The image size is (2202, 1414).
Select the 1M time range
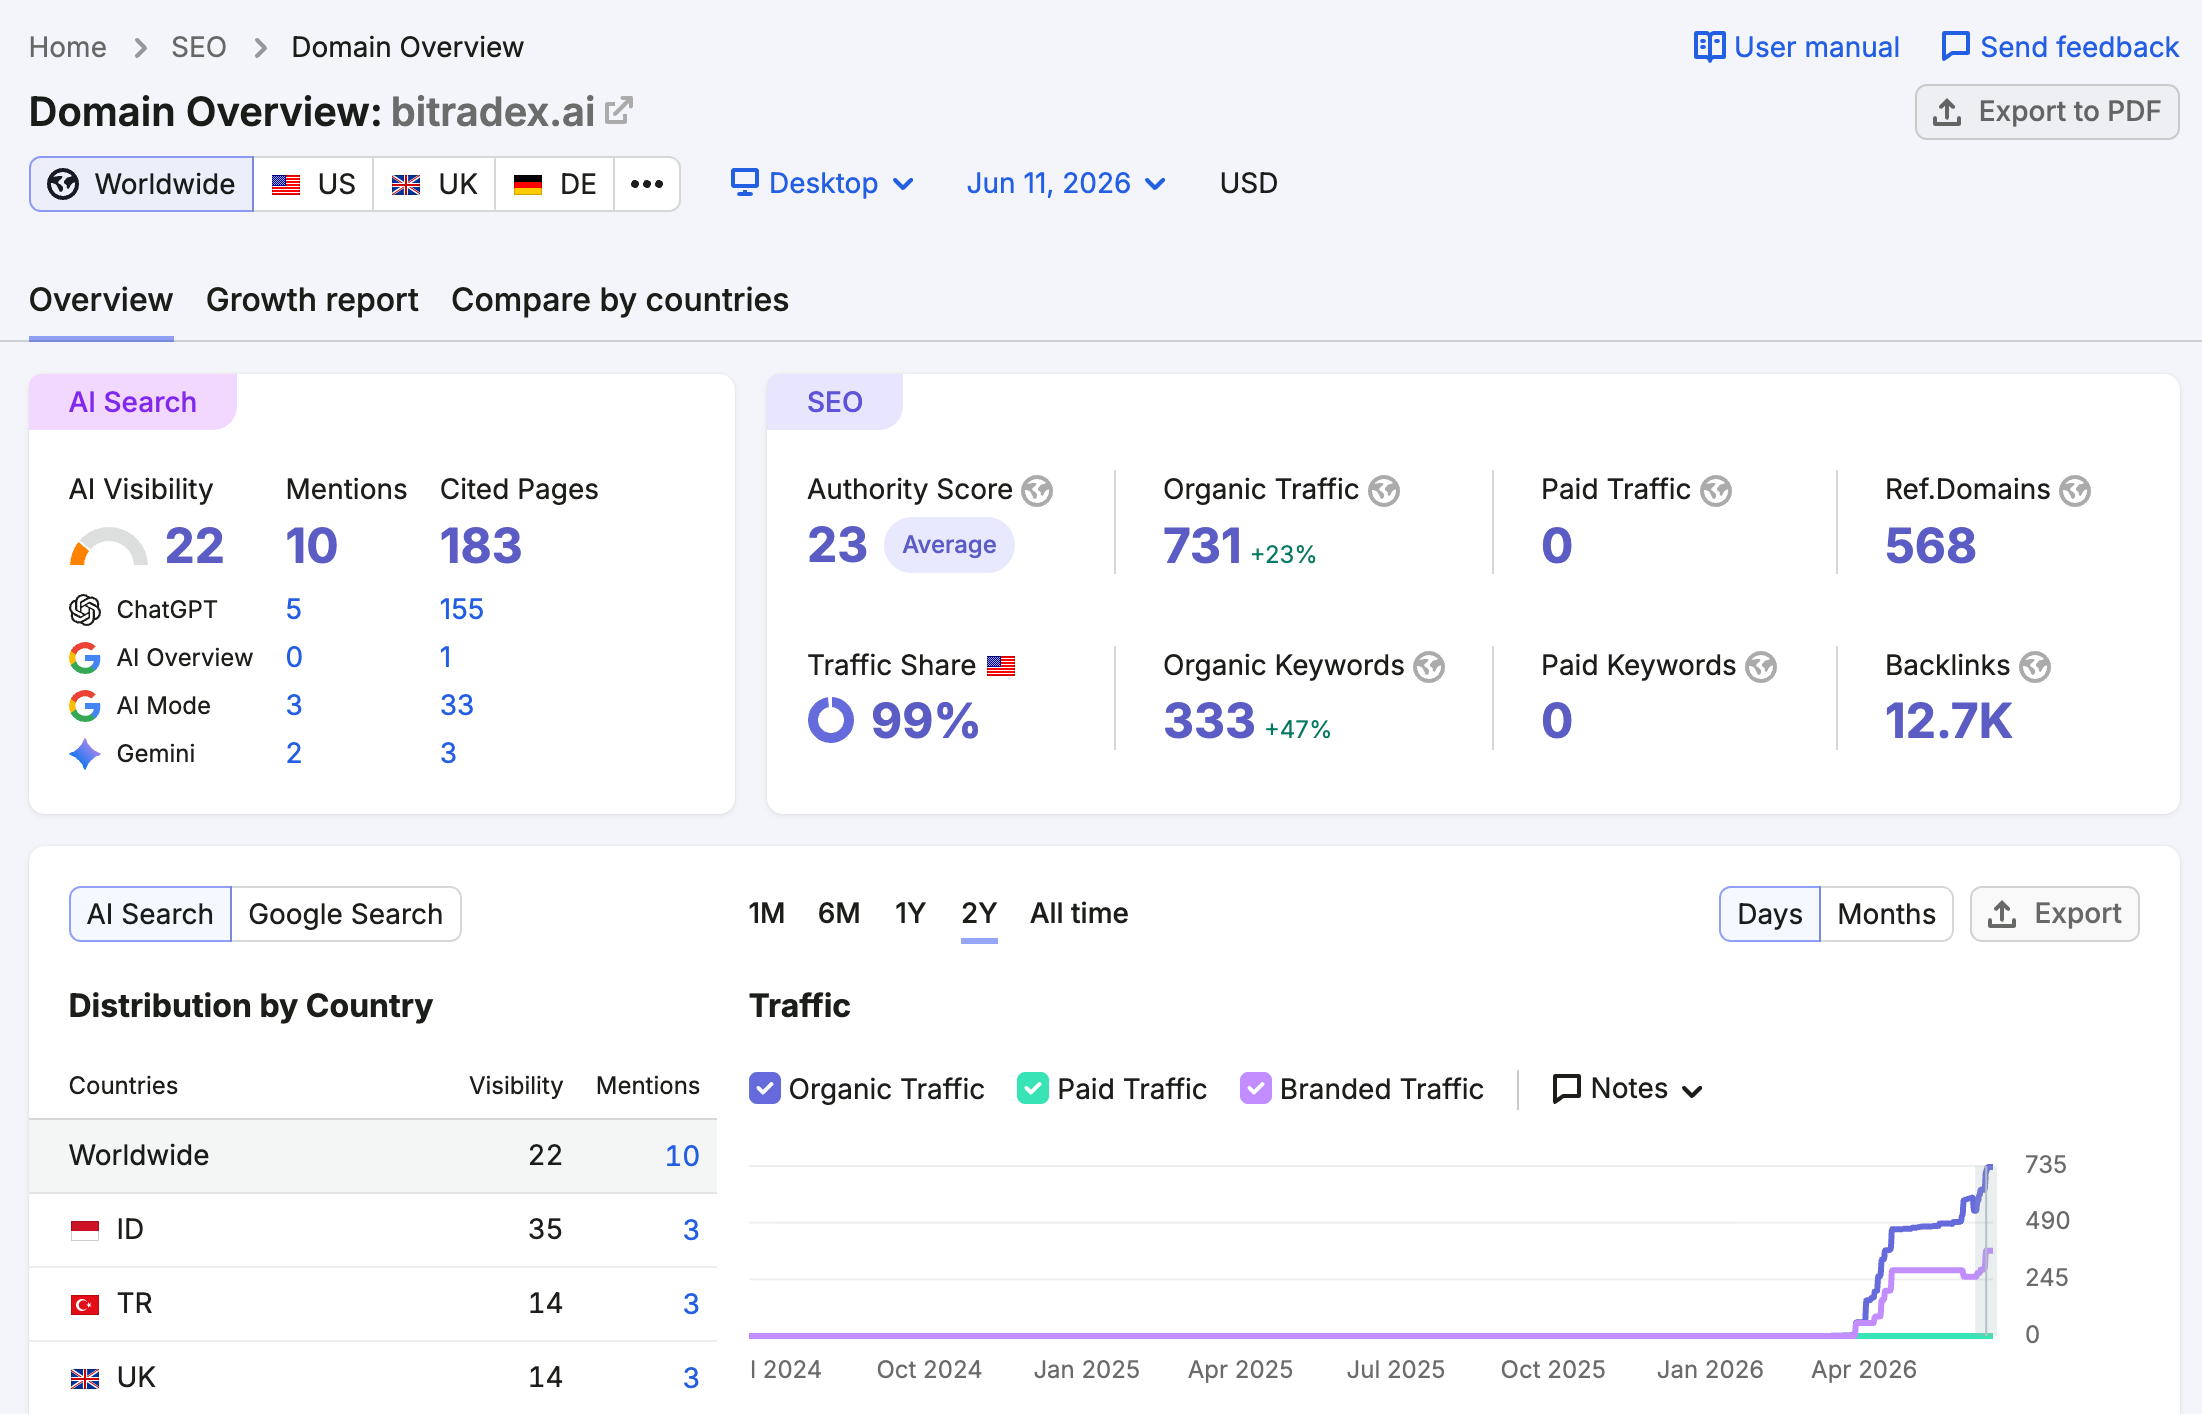click(x=767, y=913)
